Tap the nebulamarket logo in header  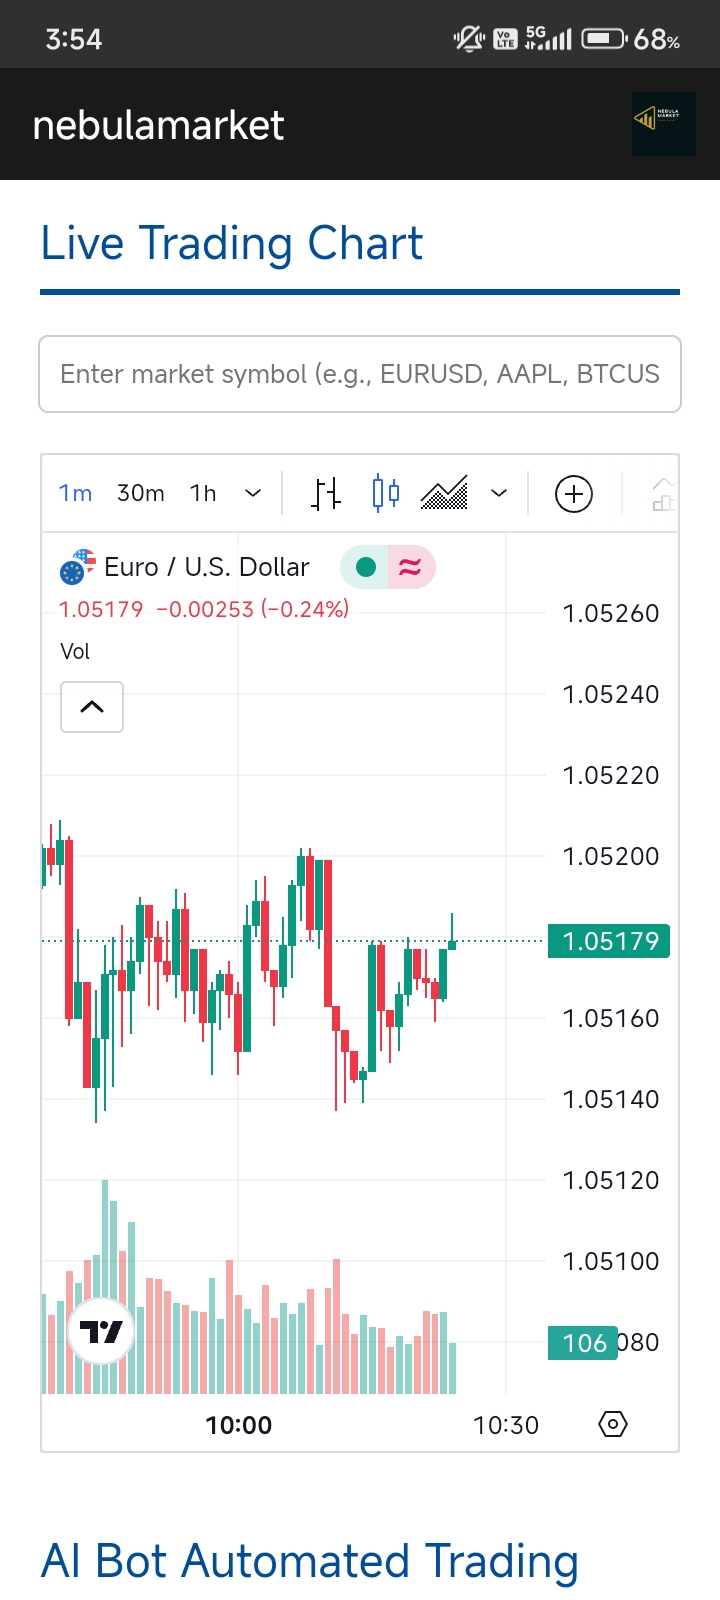coord(663,124)
